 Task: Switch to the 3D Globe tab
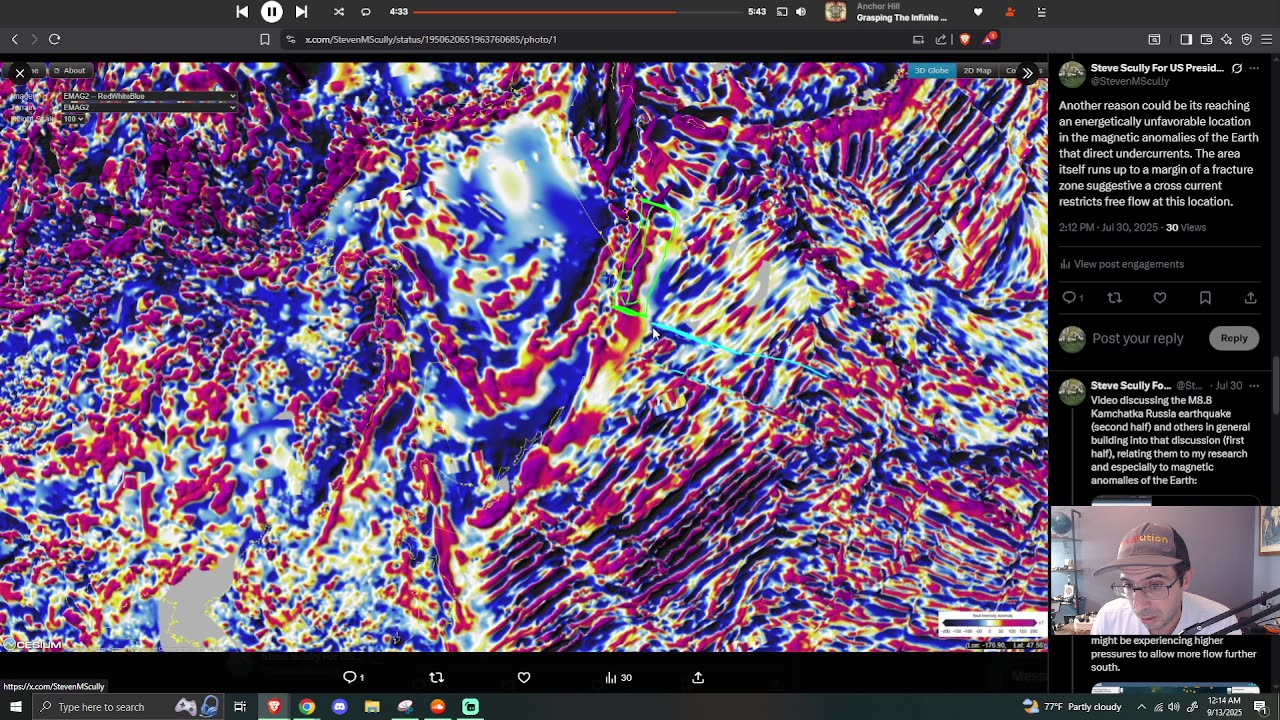tap(931, 71)
